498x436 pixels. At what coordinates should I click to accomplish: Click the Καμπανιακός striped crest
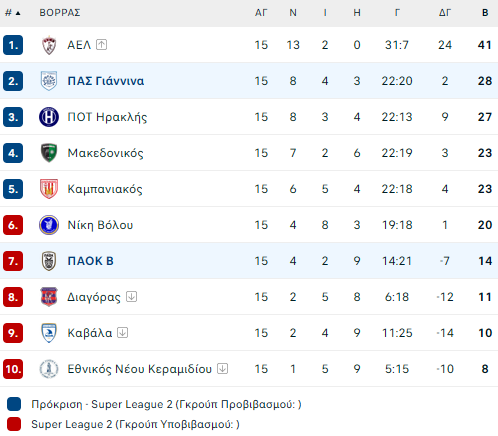pos(49,189)
